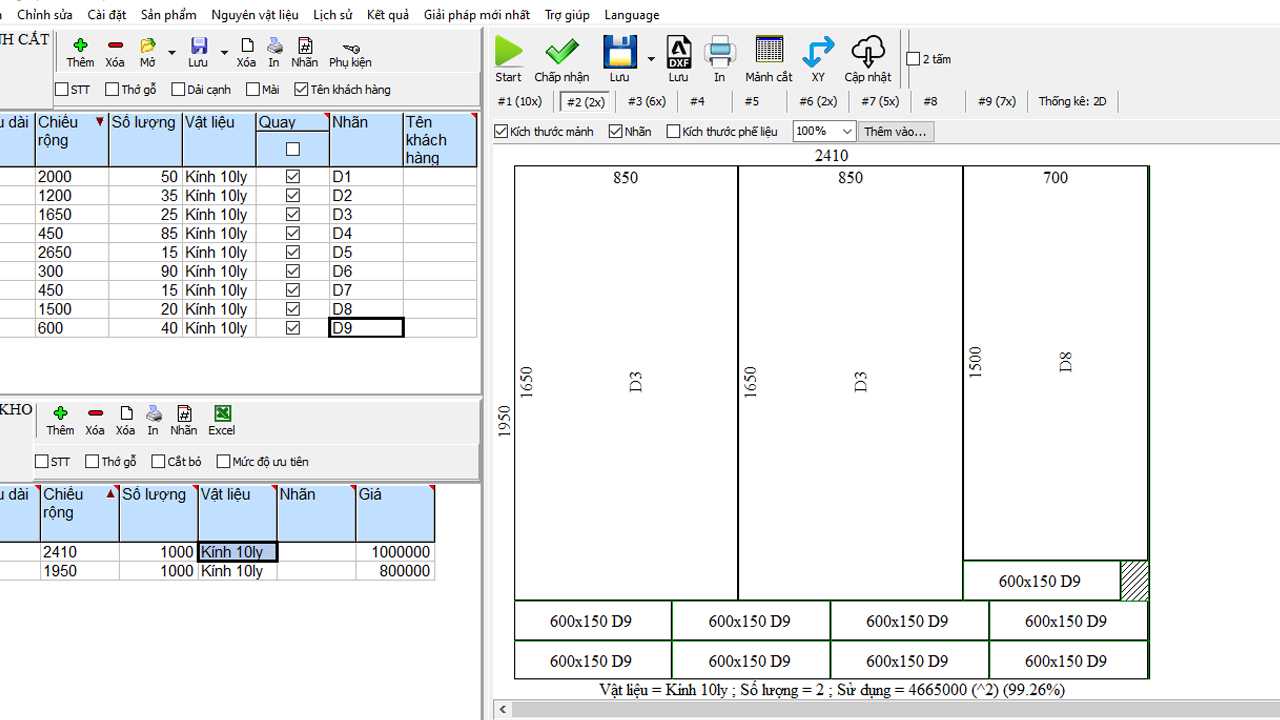Click the Thêm vào... button

(895, 132)
